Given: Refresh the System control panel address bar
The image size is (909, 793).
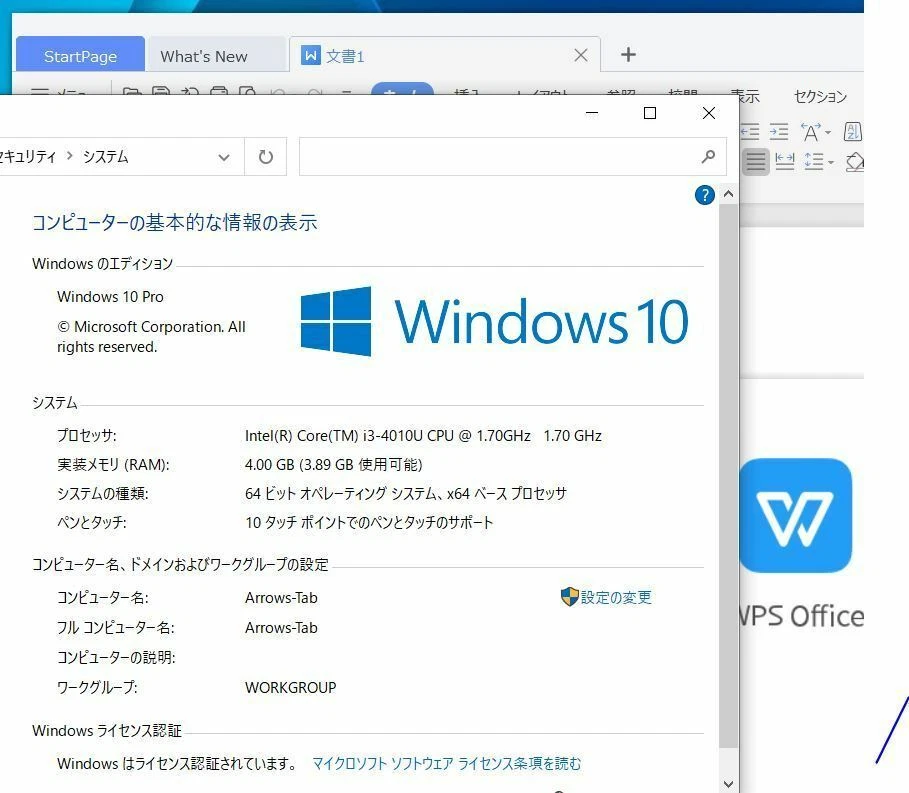Looking at the screenshot, I should point(266,157).
